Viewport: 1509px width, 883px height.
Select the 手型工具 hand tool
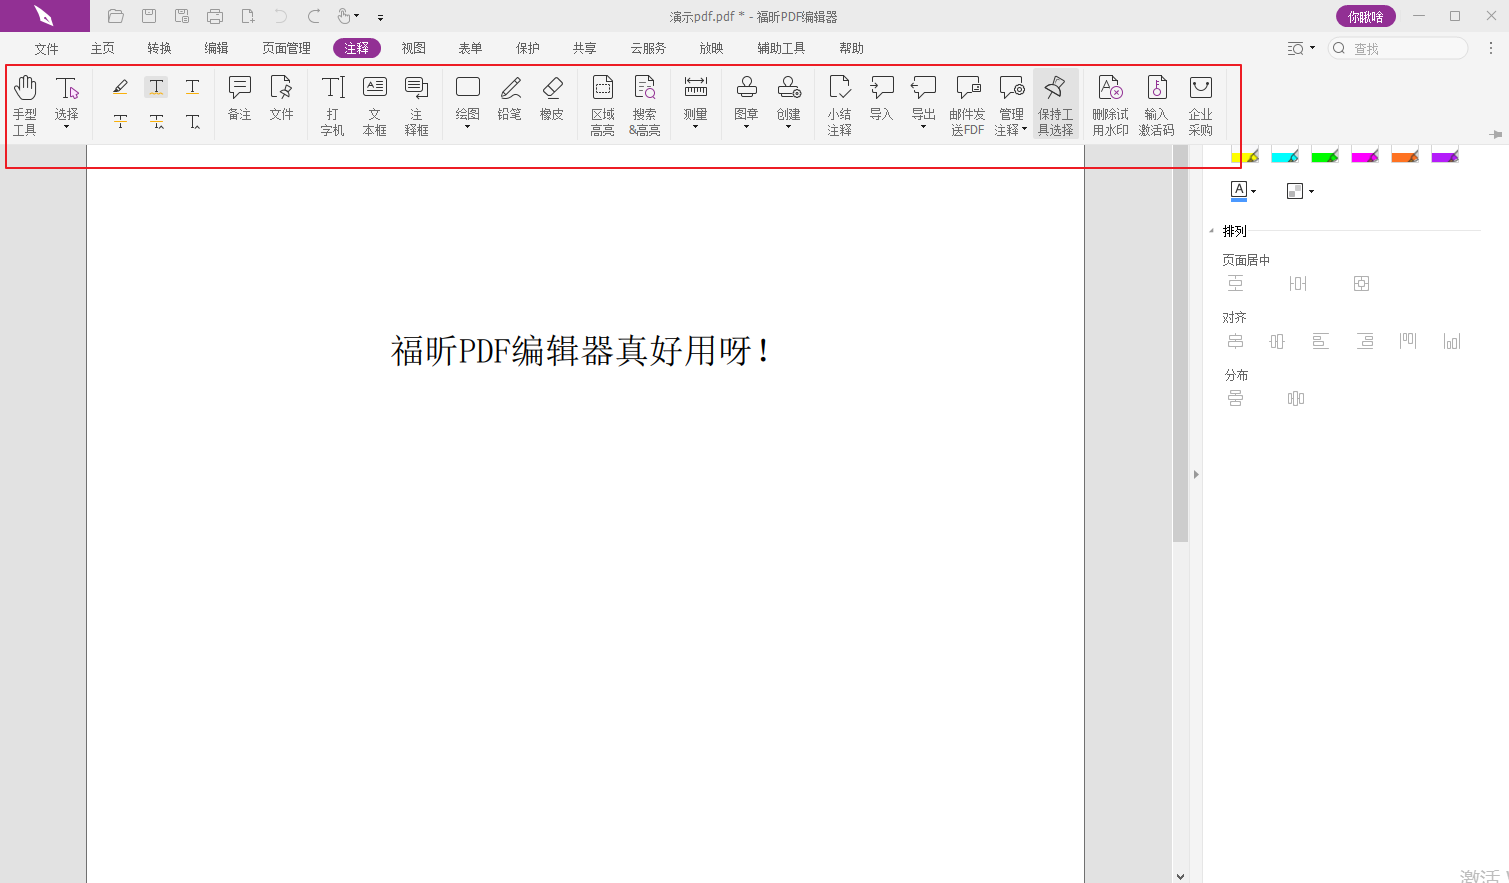pyautogui.click(x=25, y=105)
